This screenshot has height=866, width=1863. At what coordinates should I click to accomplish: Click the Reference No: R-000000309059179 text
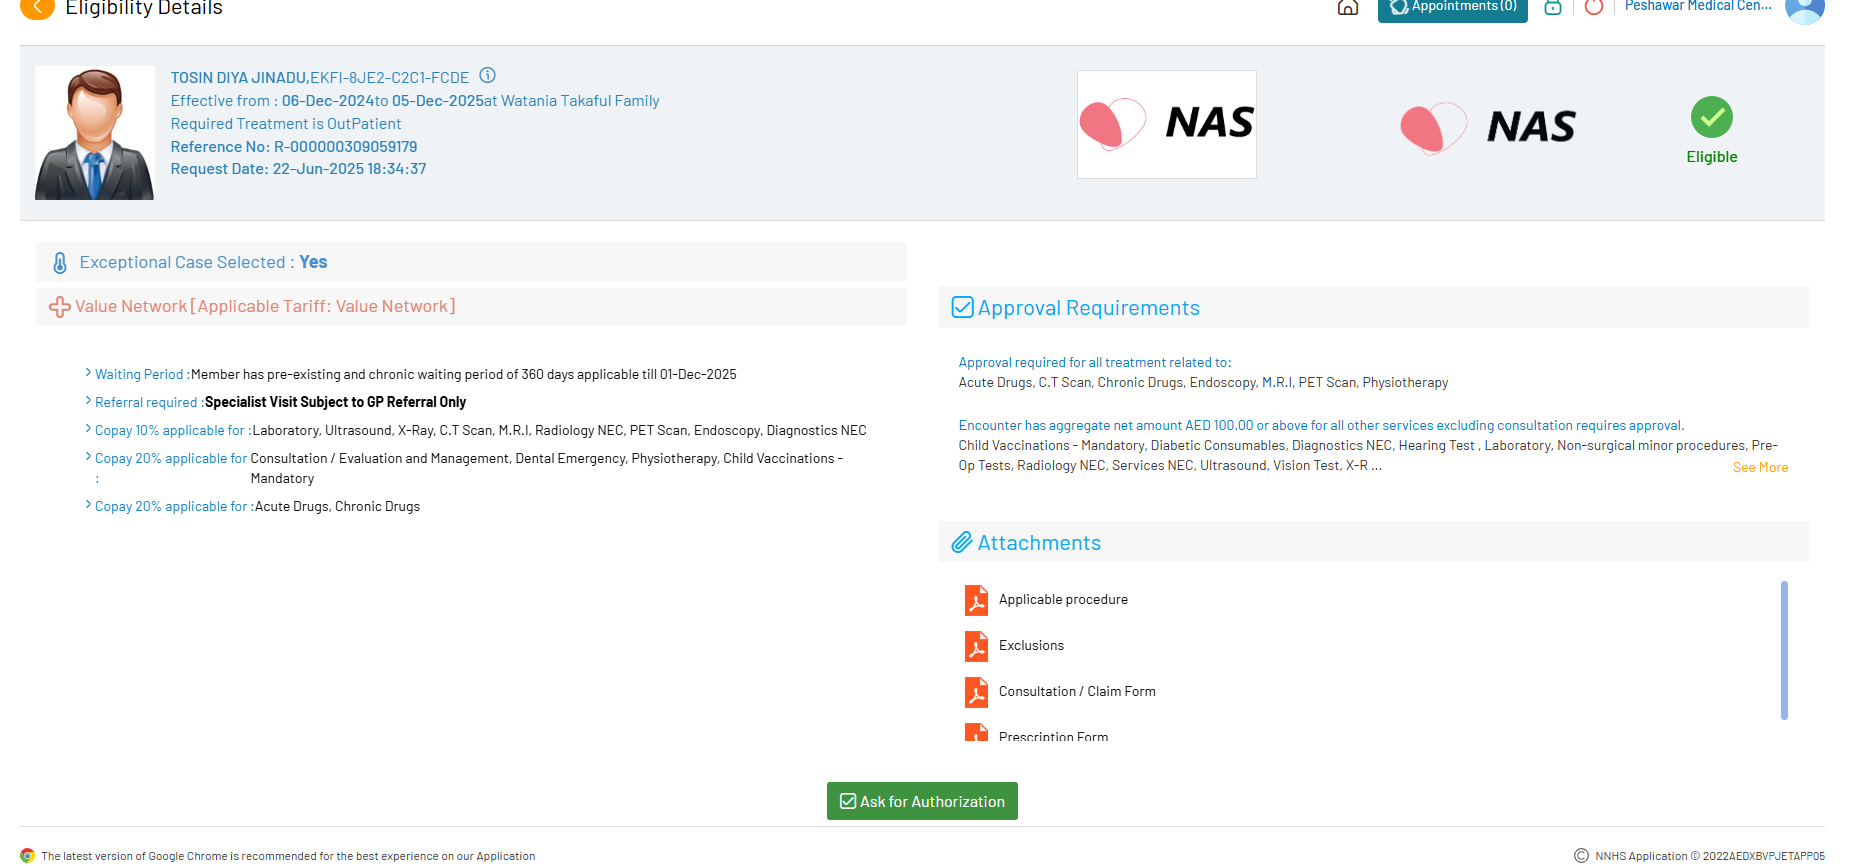294,147
